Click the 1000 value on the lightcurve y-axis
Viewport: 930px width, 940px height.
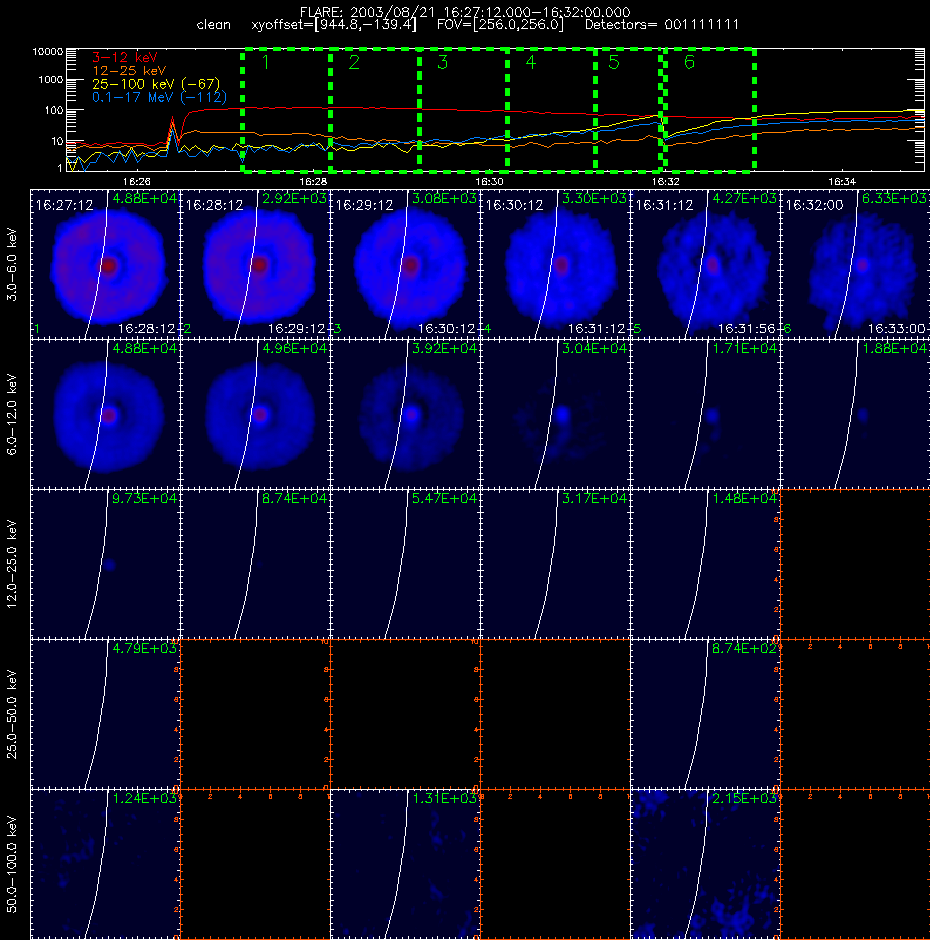point(50,80)
